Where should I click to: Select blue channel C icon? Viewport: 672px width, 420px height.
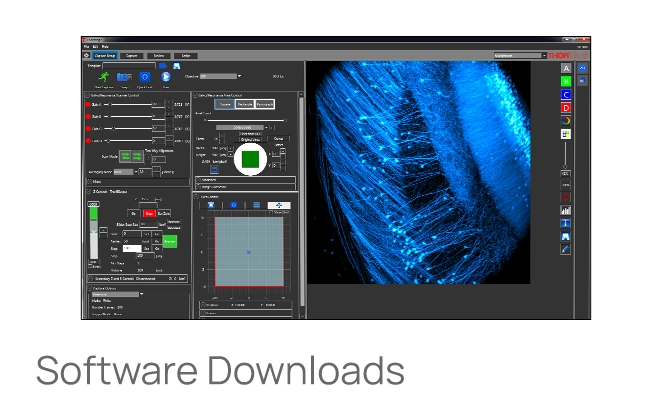click(566, 94)
